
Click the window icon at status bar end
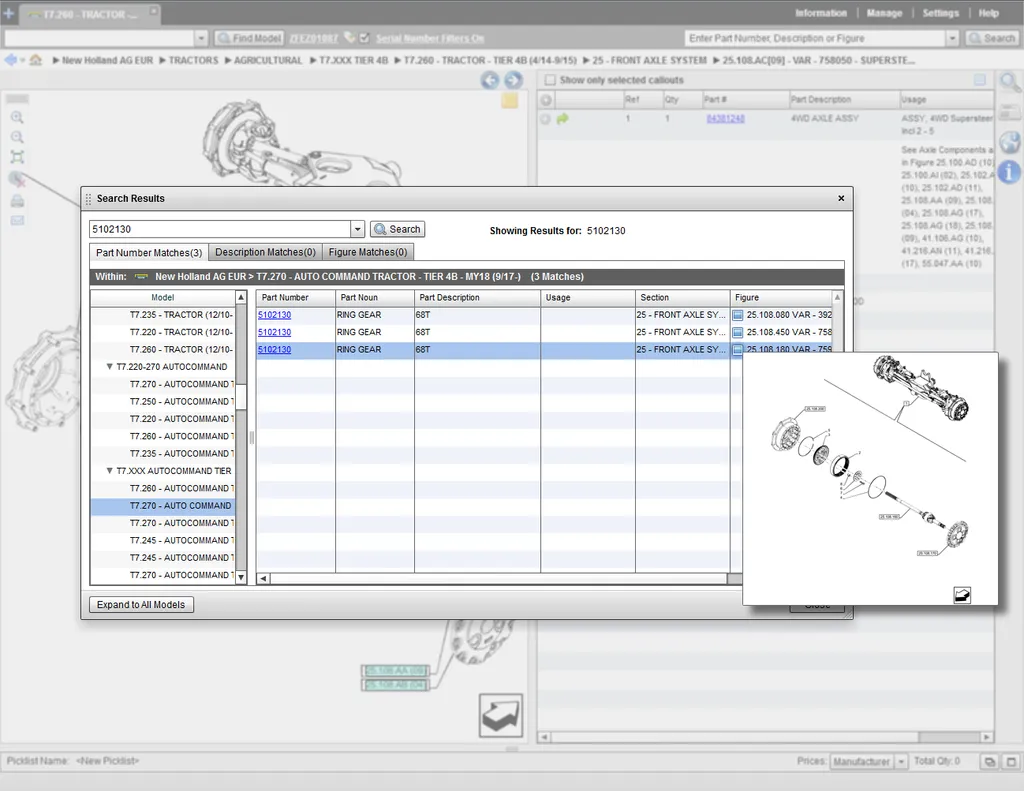tap(1011, 762)
